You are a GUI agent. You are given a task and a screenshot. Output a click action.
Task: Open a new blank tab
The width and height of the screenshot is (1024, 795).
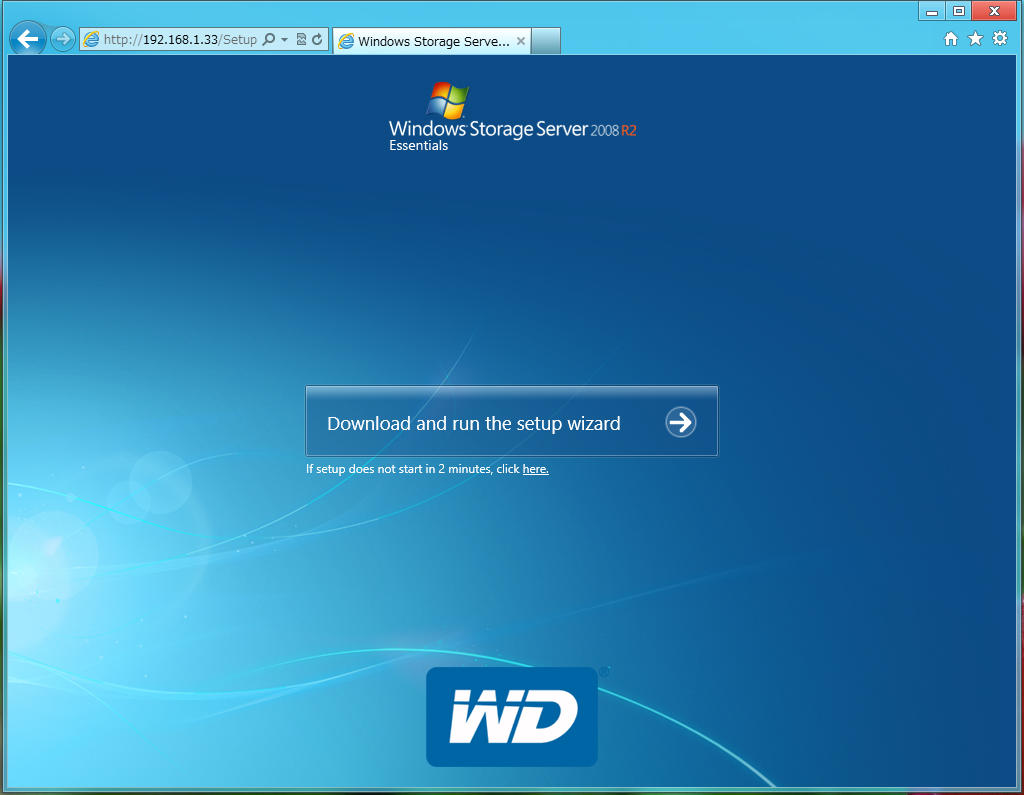[546, 41]
